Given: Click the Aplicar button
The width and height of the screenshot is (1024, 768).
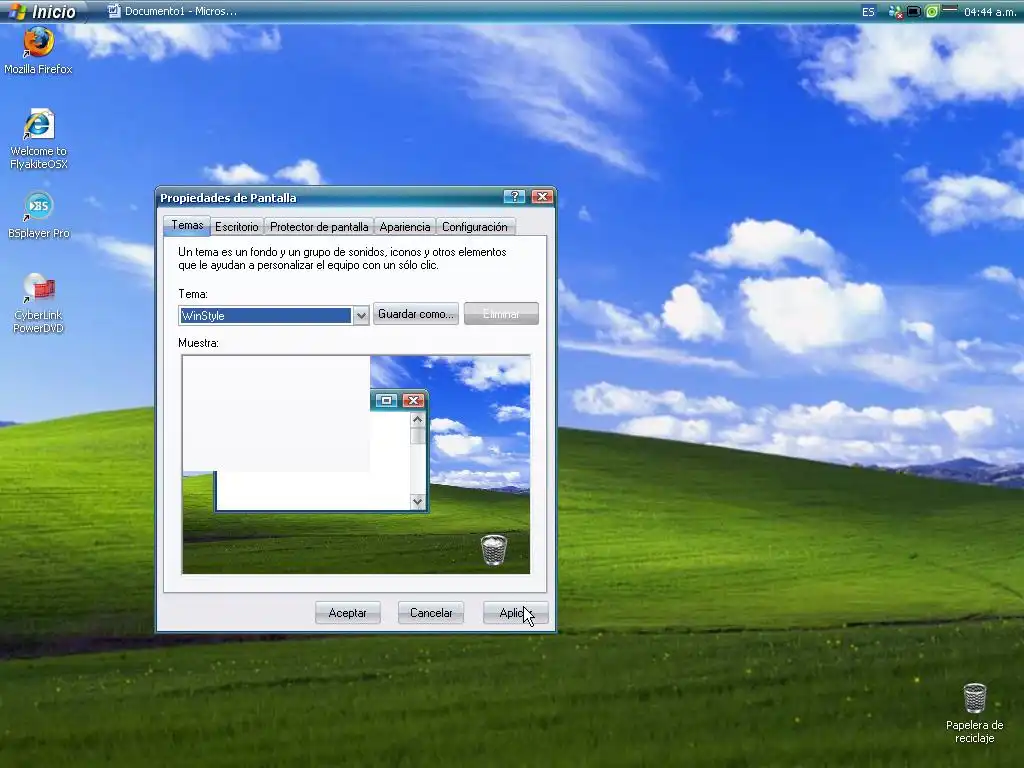Looking at the screenshot, I should [515, 613].
